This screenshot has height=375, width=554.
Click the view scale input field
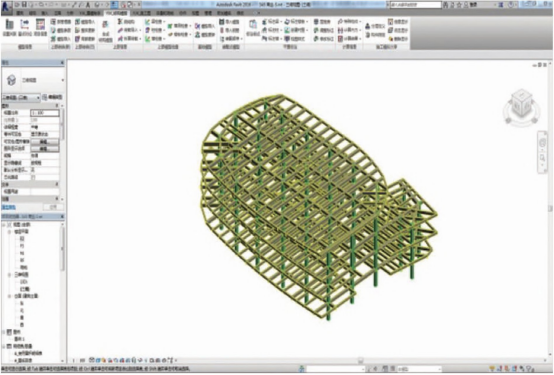(x=45, y=113)
